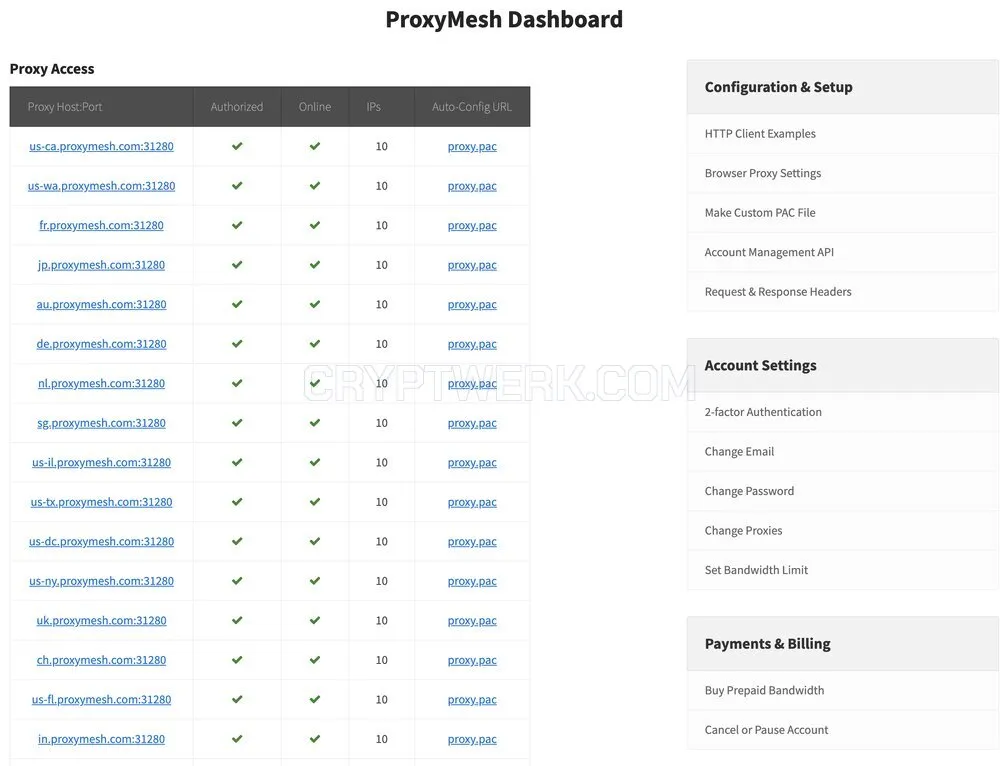Choose Change Password option

point(749,491)
